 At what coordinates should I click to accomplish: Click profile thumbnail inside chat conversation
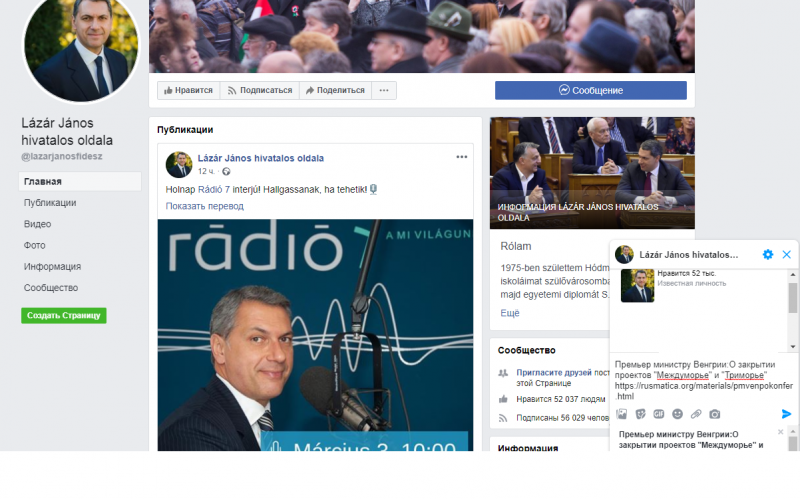click(x=637, y=286)
